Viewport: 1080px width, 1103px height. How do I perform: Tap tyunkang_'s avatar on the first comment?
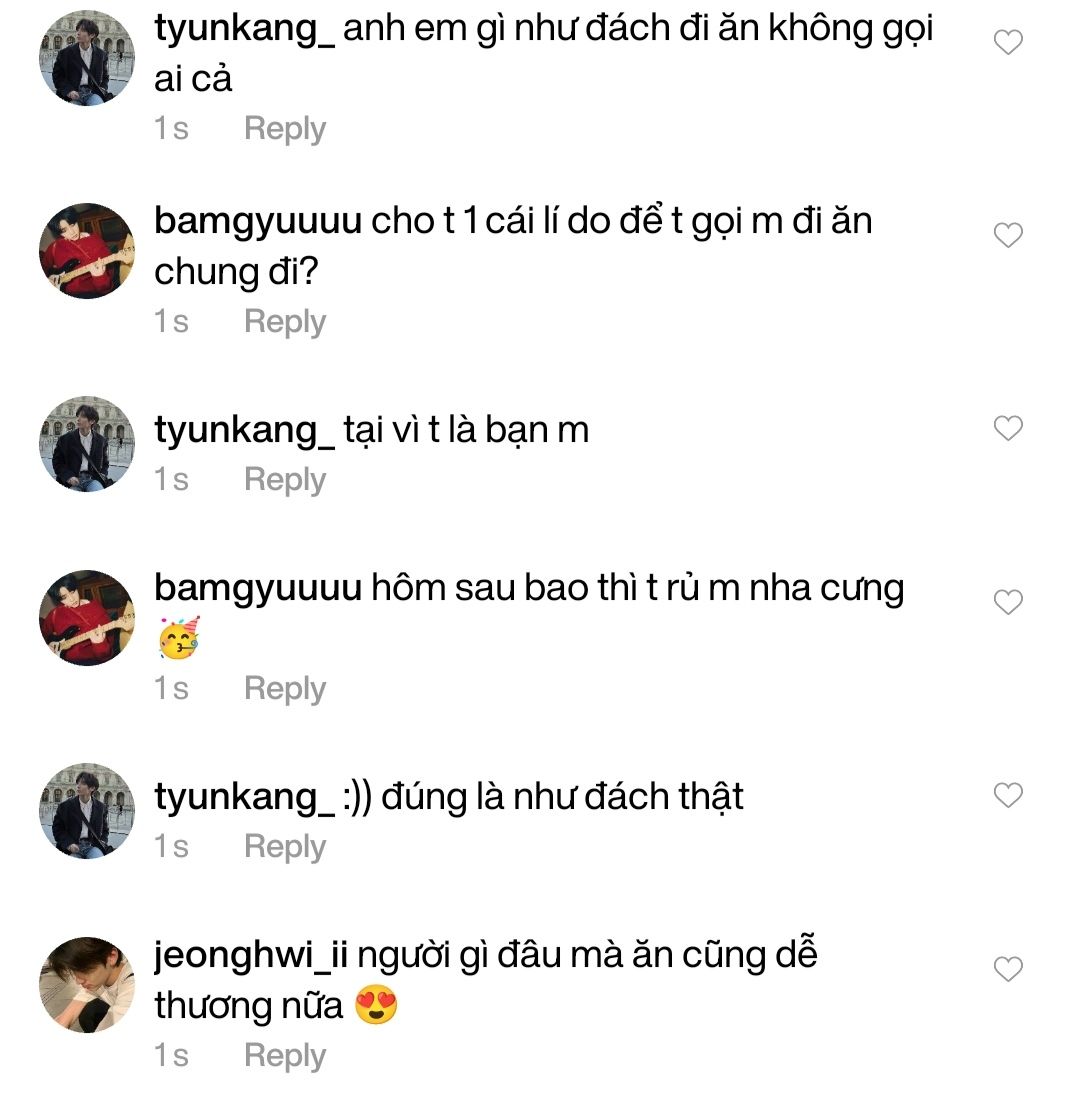(86, 59)
